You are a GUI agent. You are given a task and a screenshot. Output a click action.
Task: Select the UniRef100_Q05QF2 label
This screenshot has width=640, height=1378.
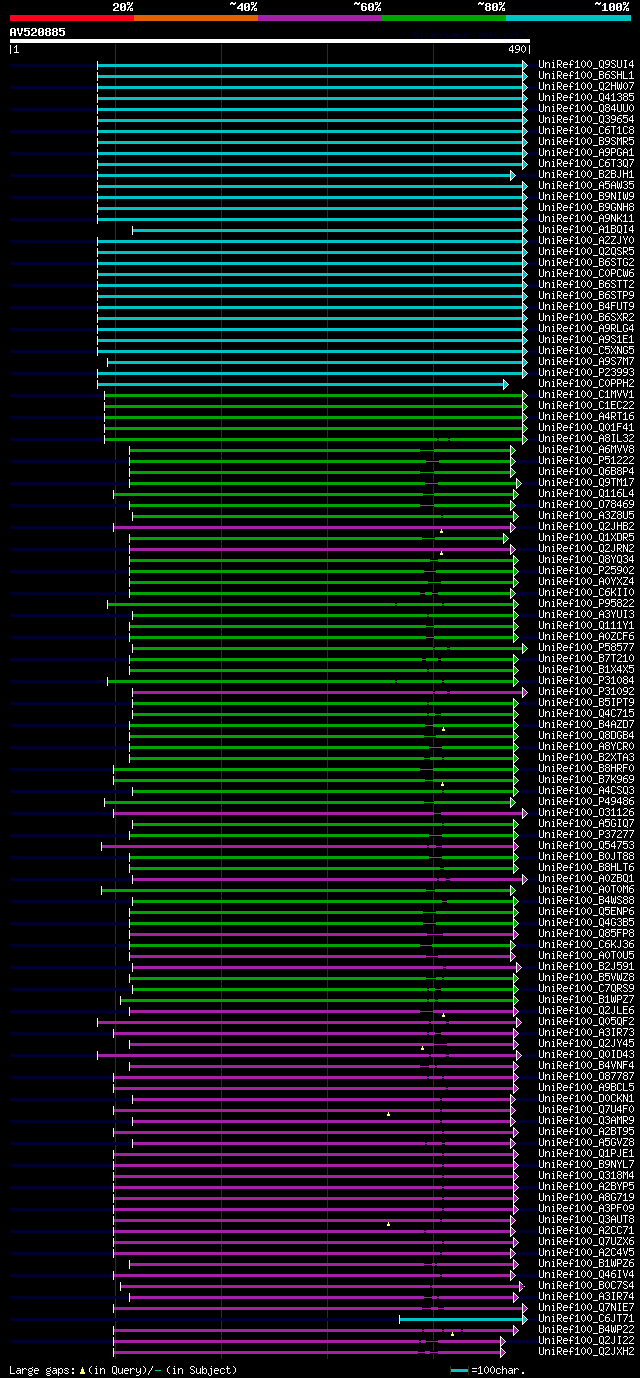[x=586, y=1021]
